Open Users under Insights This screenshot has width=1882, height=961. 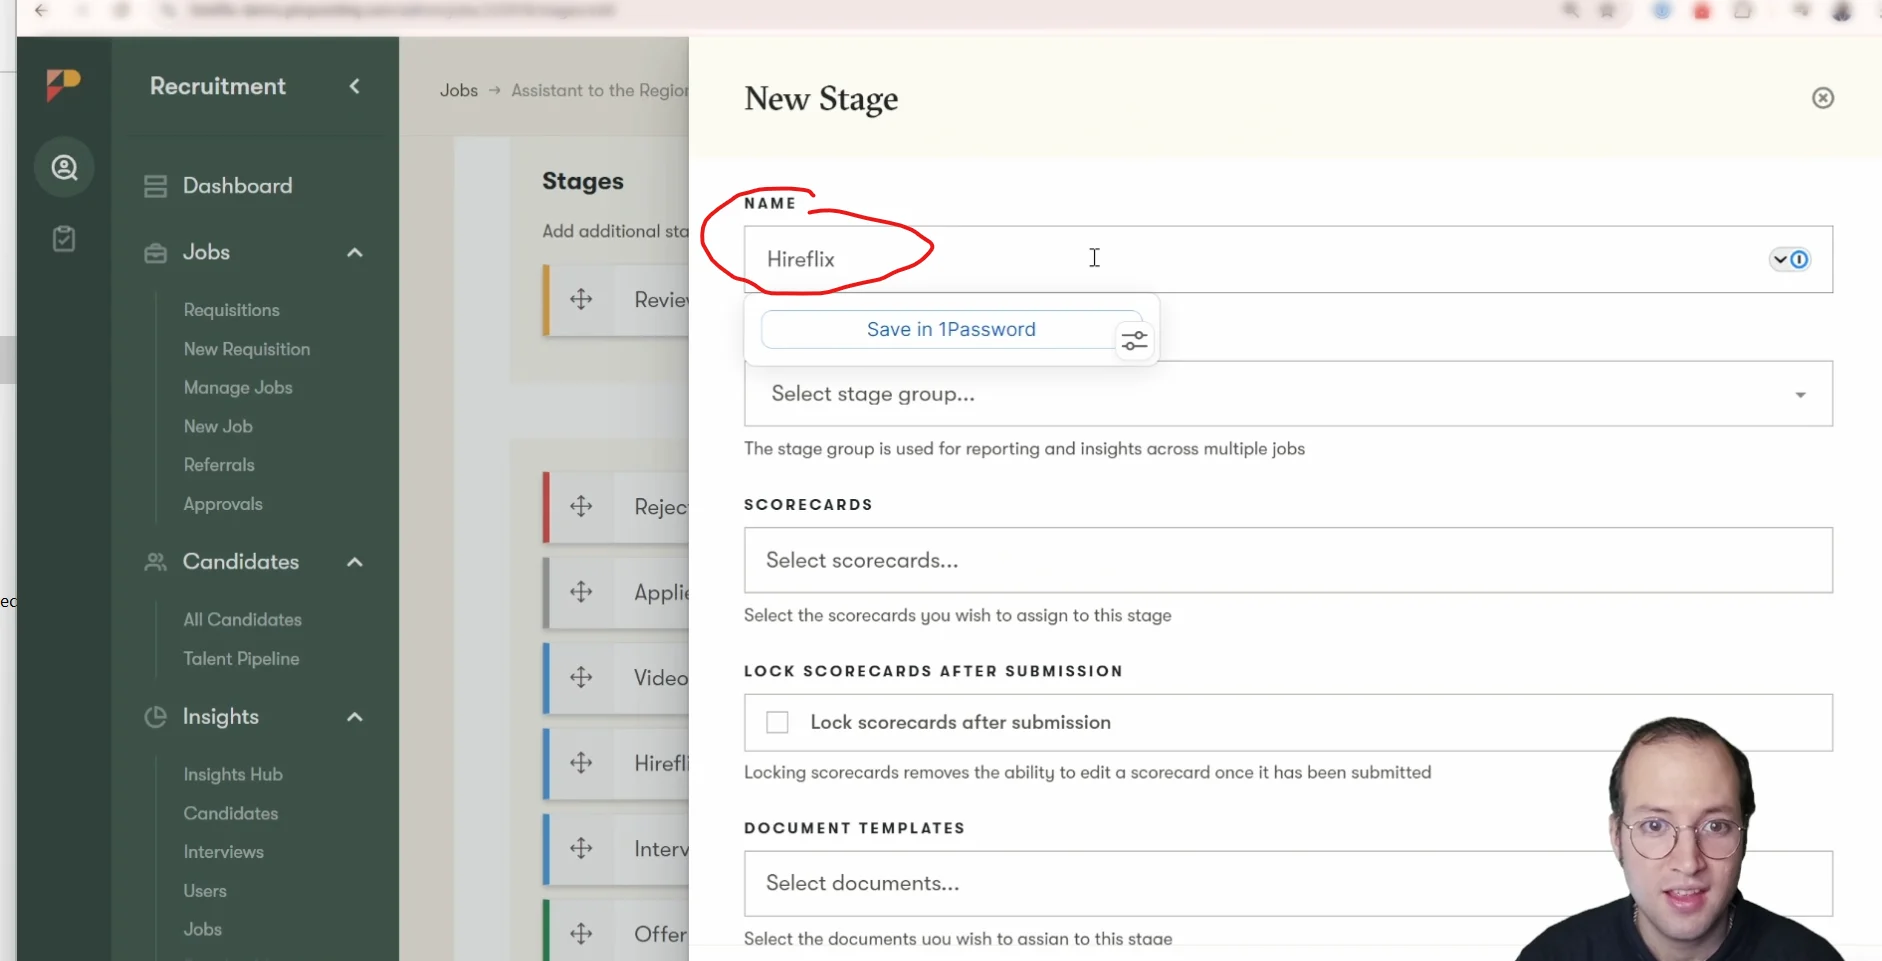coord(205,891)
